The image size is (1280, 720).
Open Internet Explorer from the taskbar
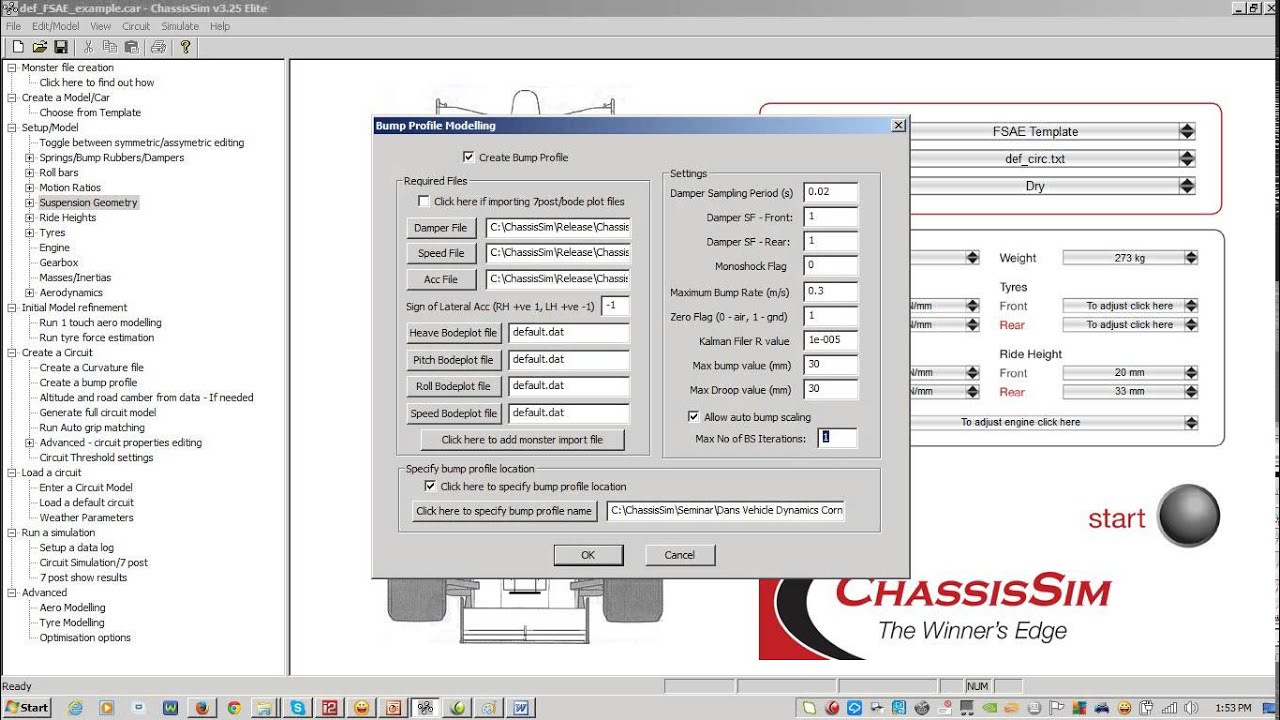[75, 707]
